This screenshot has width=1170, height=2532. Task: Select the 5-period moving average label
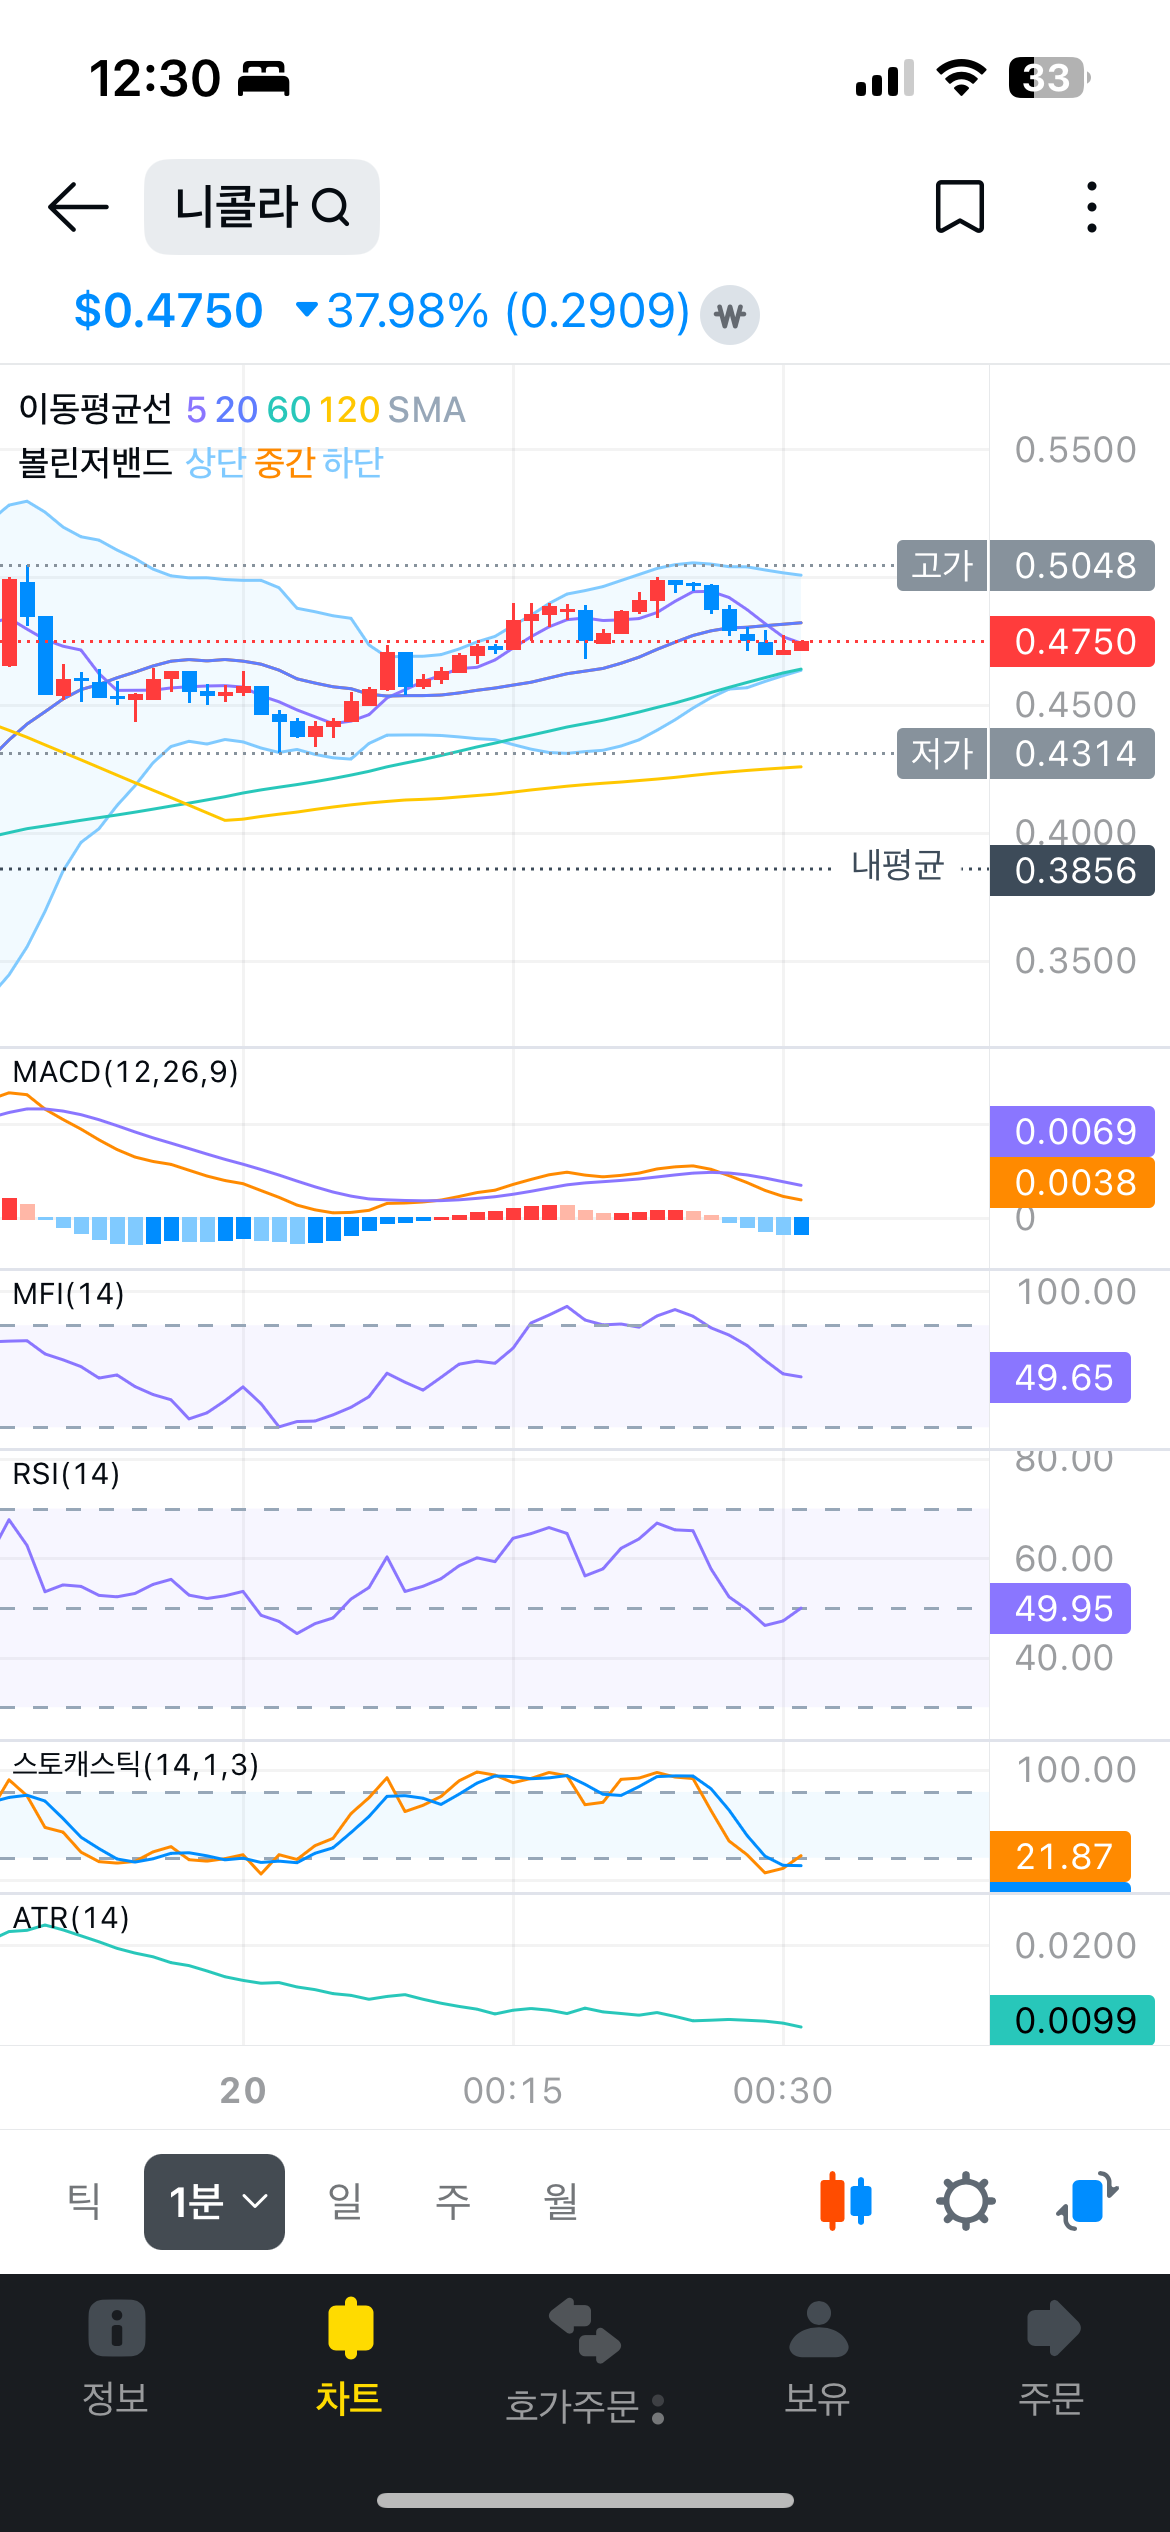[196, 410]
